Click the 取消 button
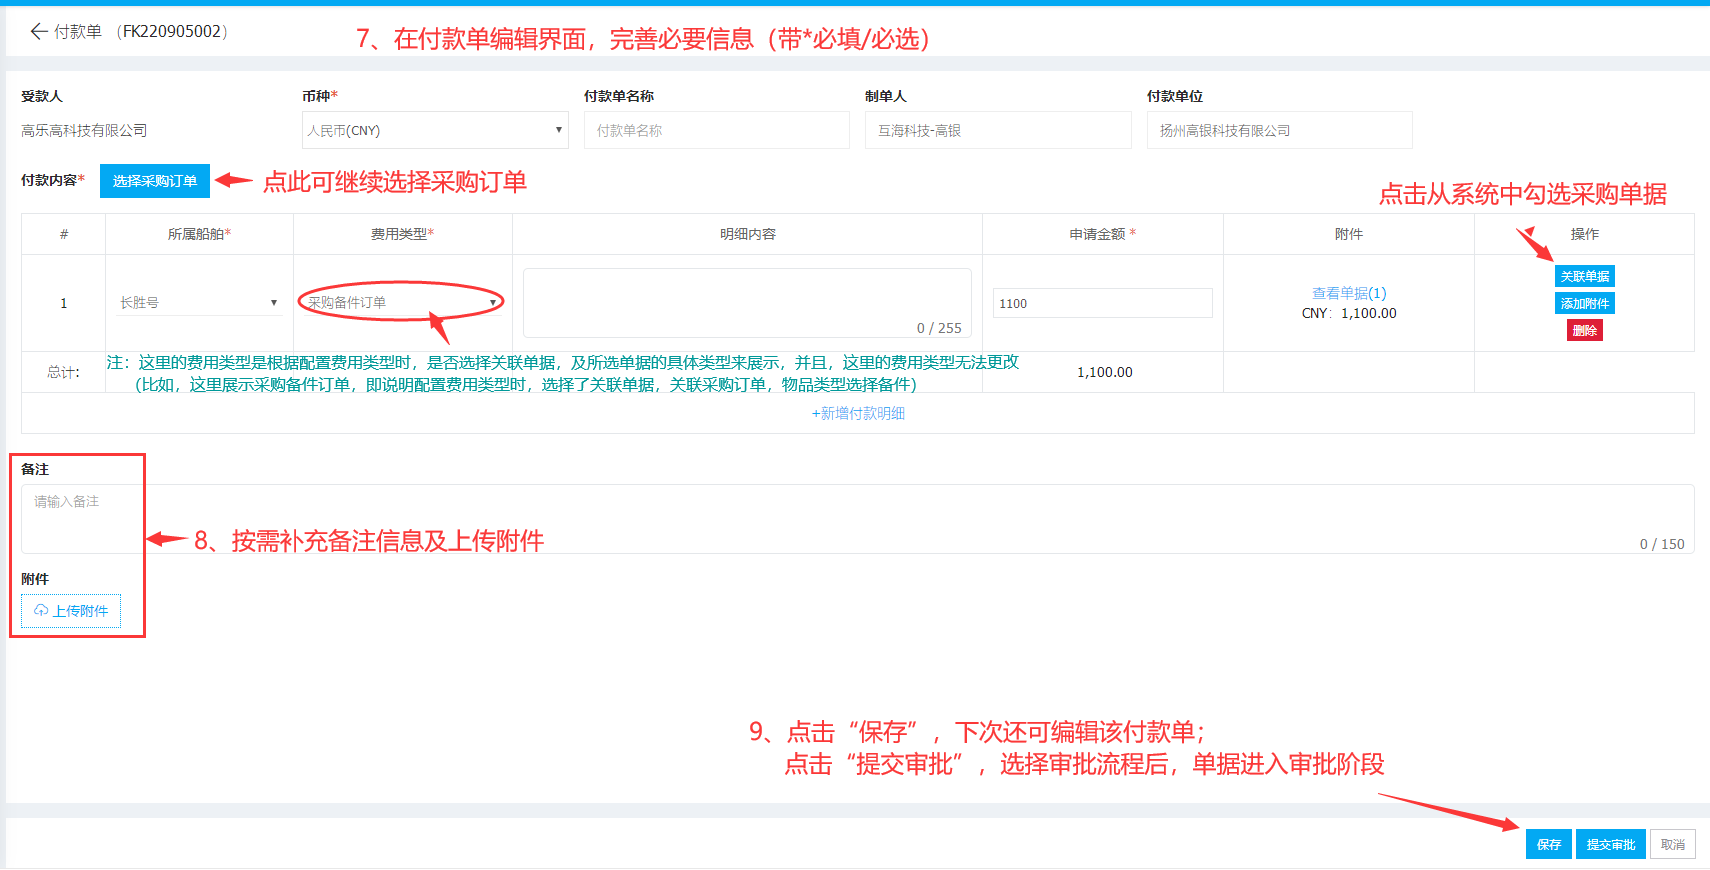 coord(1673,844)
